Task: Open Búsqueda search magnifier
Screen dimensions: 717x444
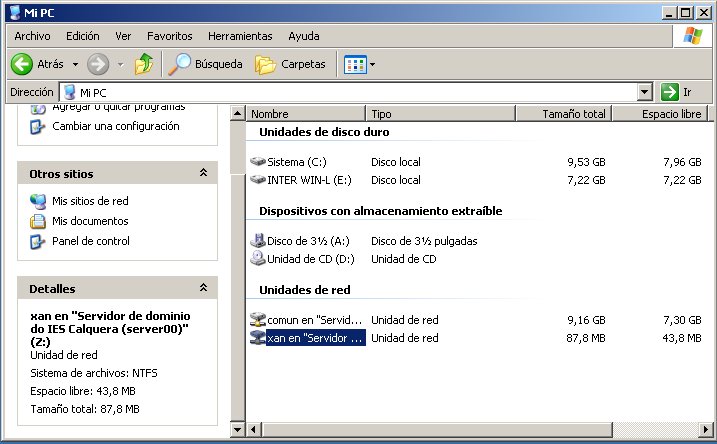Action: click(179, 64)
